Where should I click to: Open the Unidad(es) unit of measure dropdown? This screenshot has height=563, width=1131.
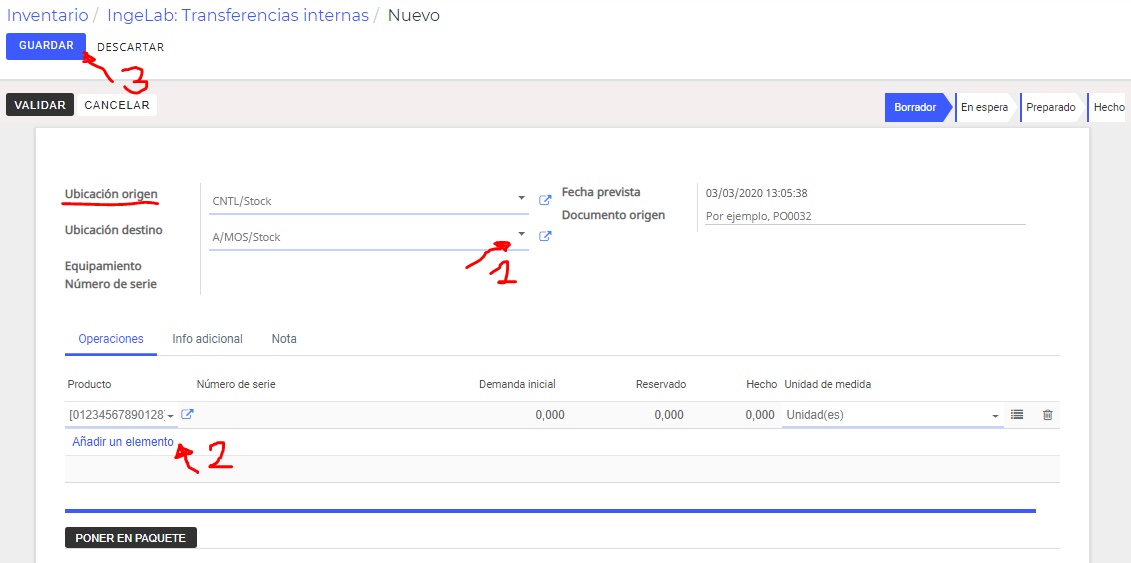coord(995,416)
